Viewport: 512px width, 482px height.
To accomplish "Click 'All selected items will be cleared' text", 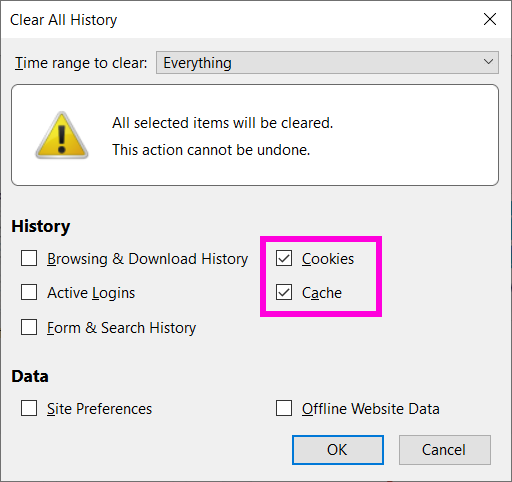I will [222, 123].
